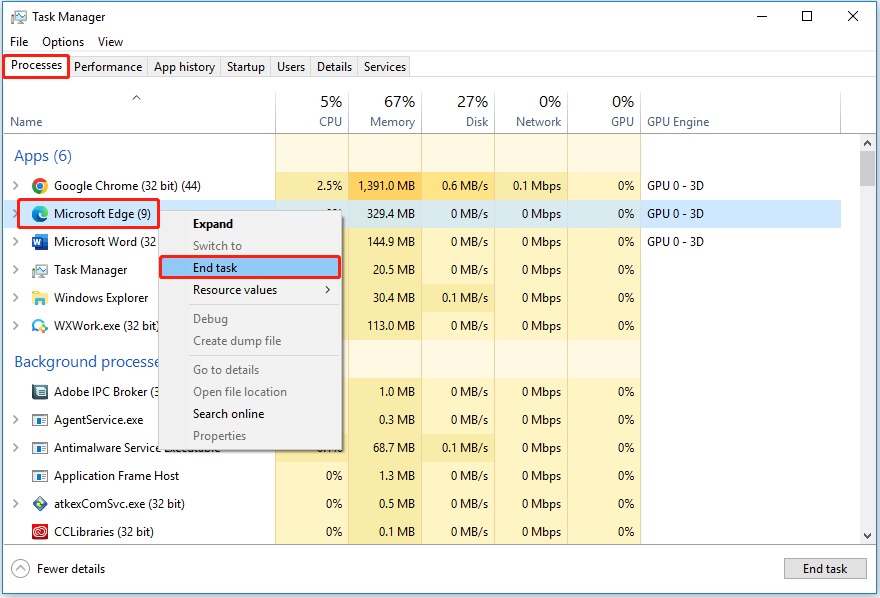The width and height of the screenshot is (880, 598).
Task: Click the Google Chrome app icon
Action: (x=40, y=186)
